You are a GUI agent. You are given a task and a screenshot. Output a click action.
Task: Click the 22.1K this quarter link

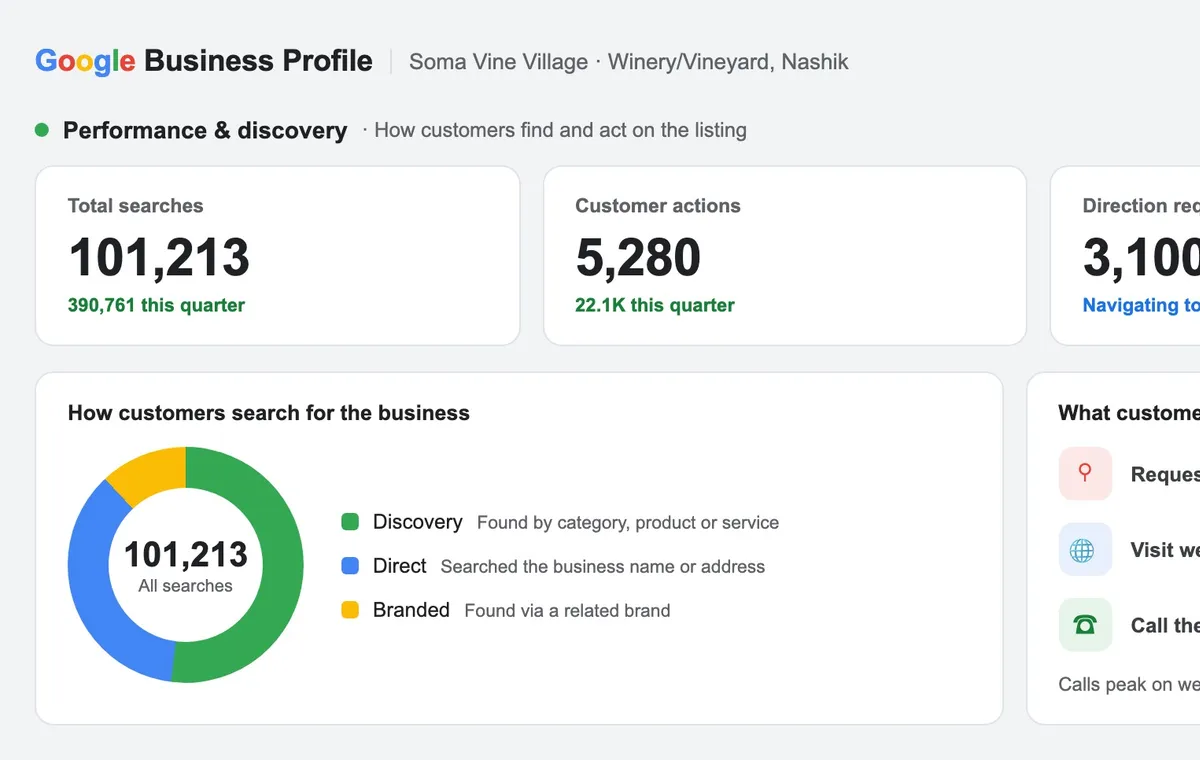[655, 305]
